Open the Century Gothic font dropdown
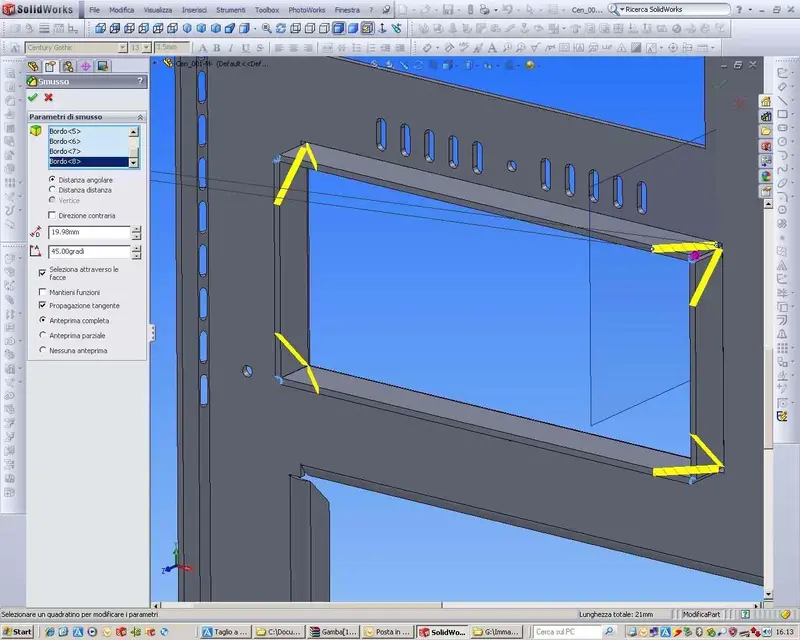800x640 pixels. tap(122, 47)
